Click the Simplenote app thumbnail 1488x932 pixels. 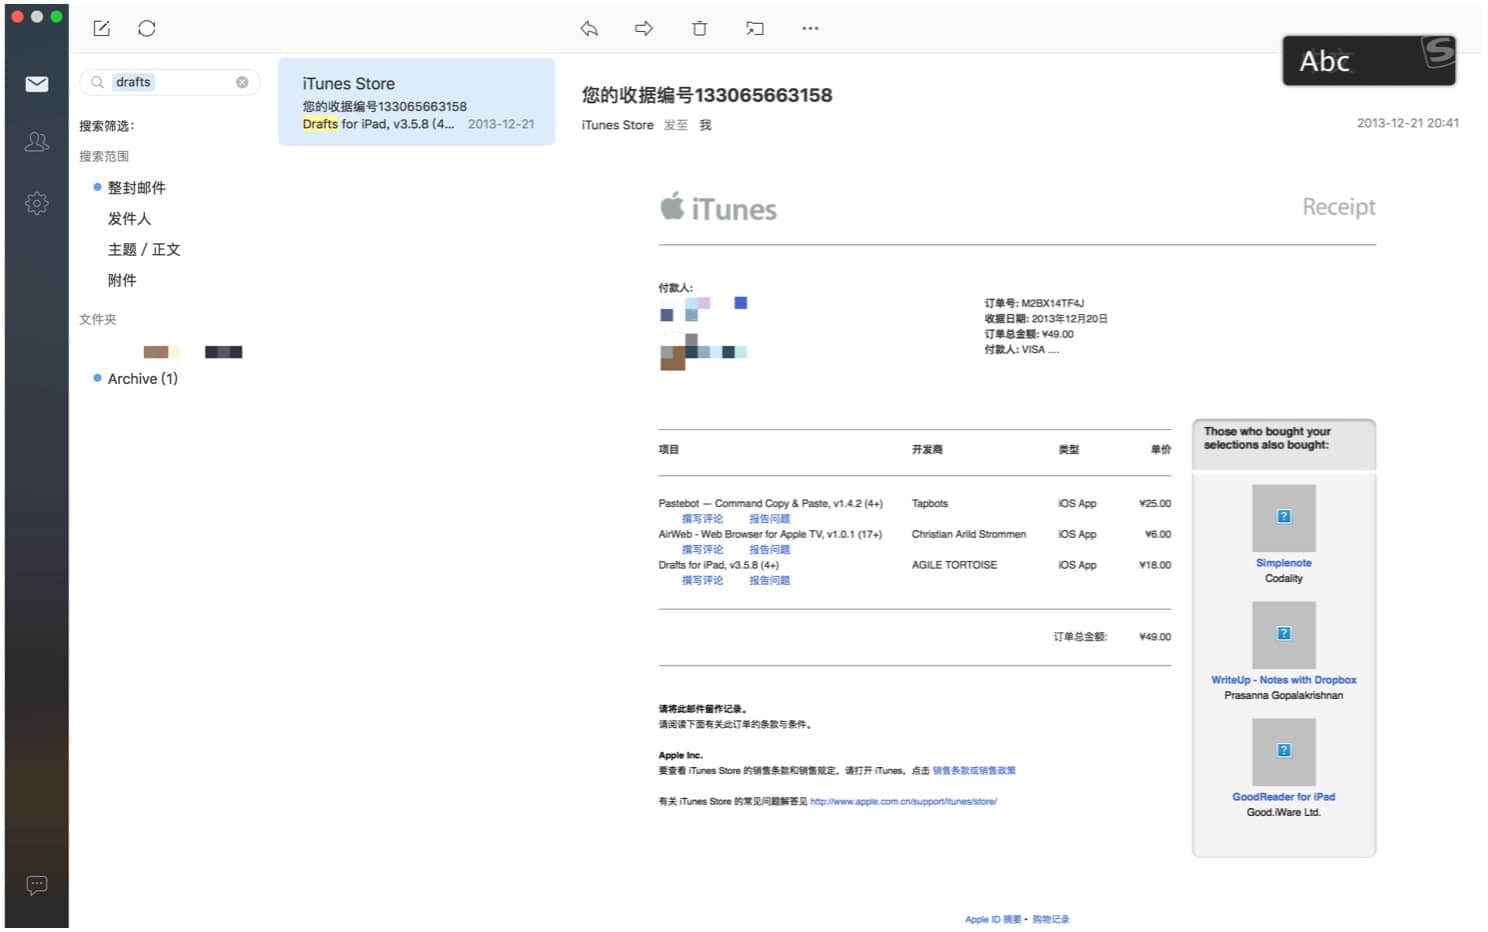pos(1284,518)
